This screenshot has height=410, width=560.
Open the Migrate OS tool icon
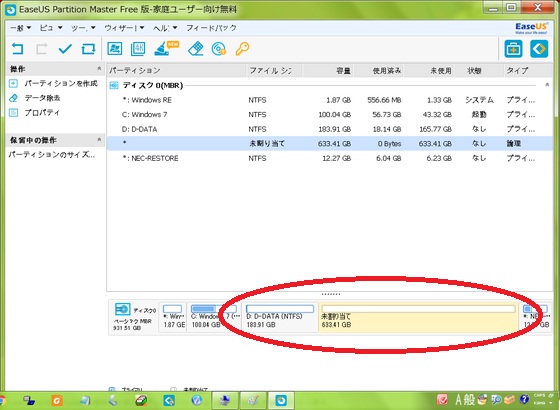click(115, 49)
